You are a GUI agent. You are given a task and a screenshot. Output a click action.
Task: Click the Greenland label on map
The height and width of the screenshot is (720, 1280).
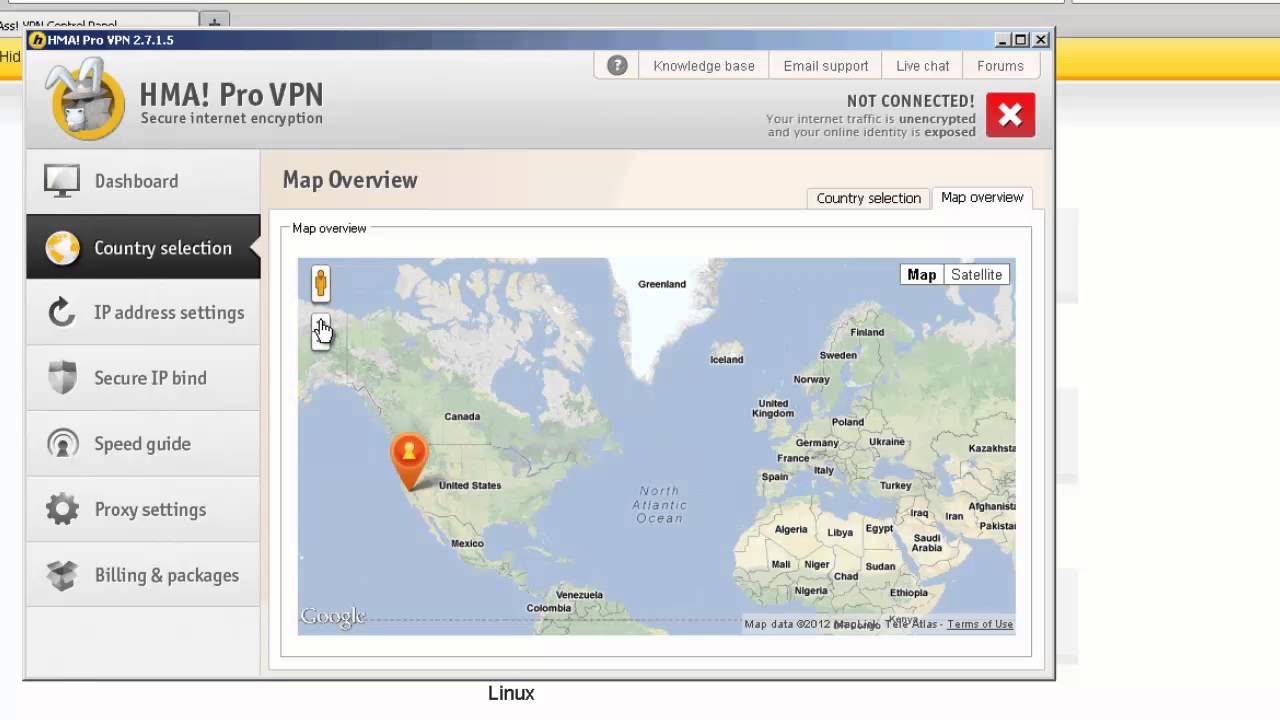(662, 284)
